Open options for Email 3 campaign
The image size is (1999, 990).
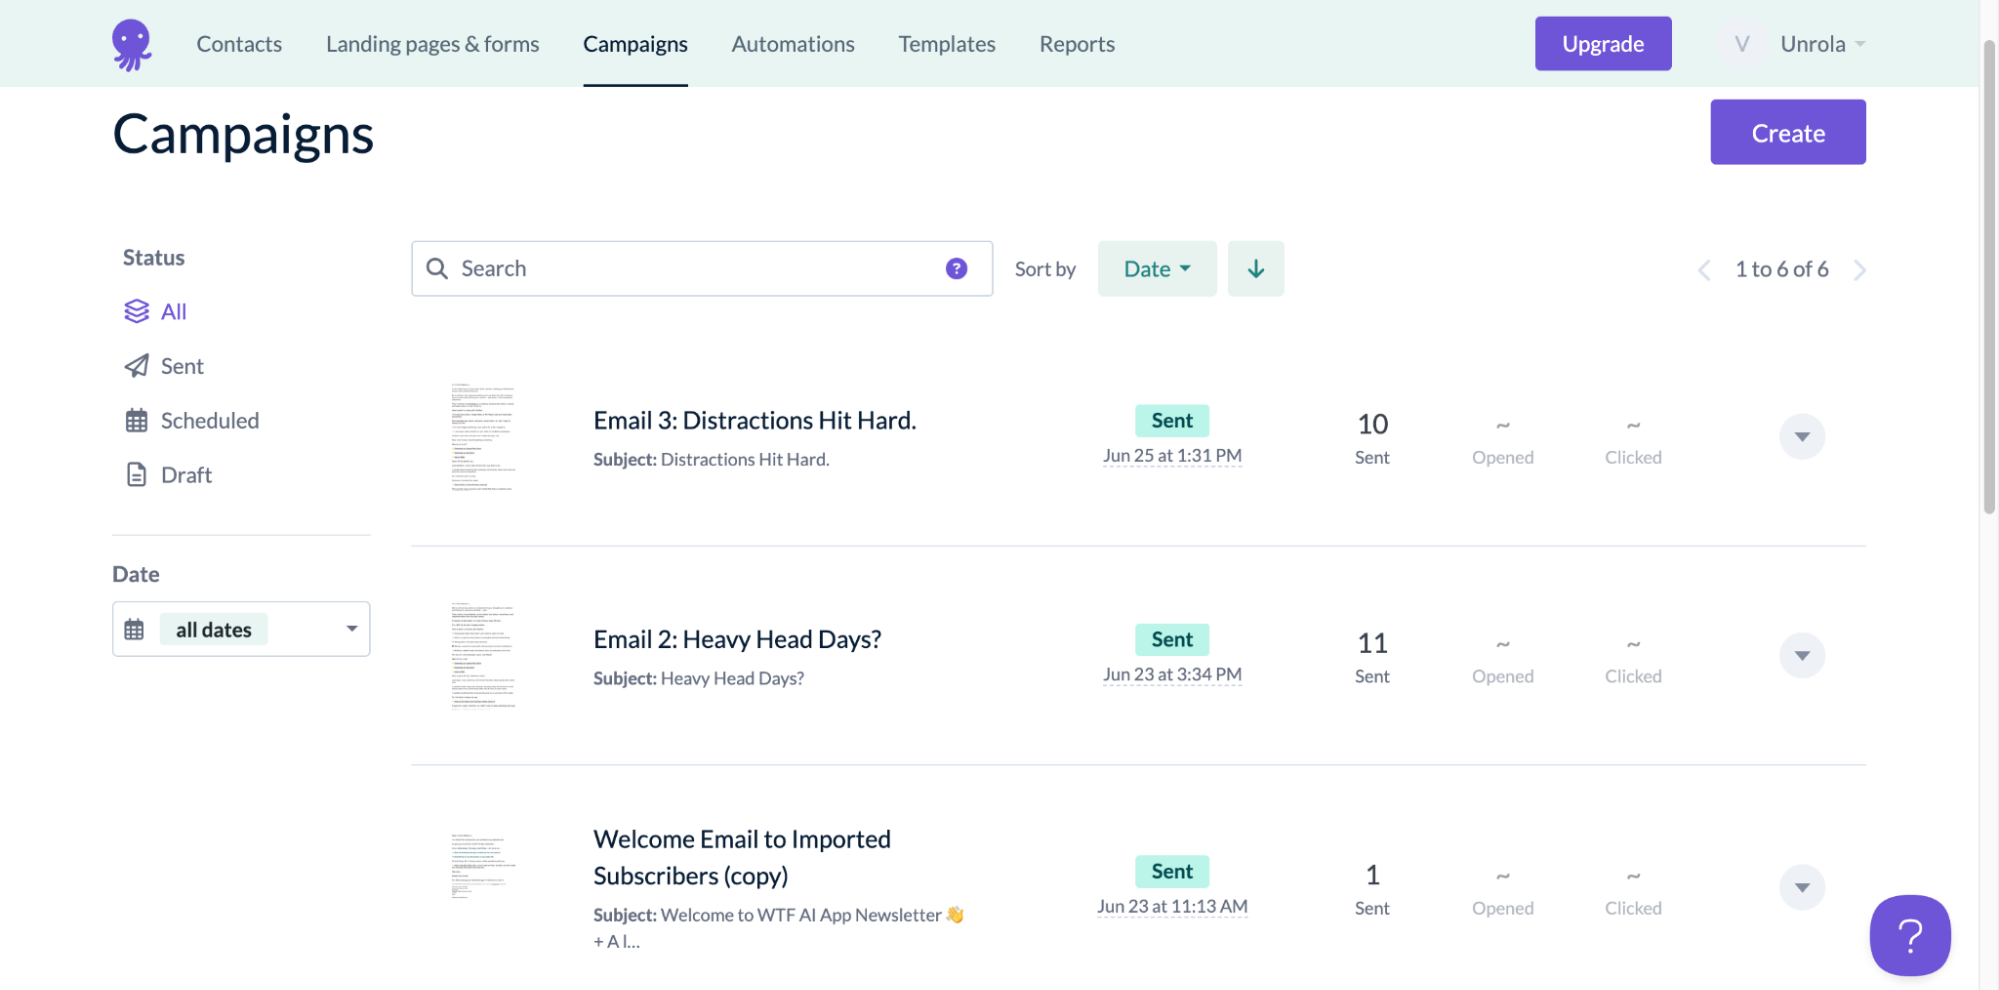[x=1802, y=436]
